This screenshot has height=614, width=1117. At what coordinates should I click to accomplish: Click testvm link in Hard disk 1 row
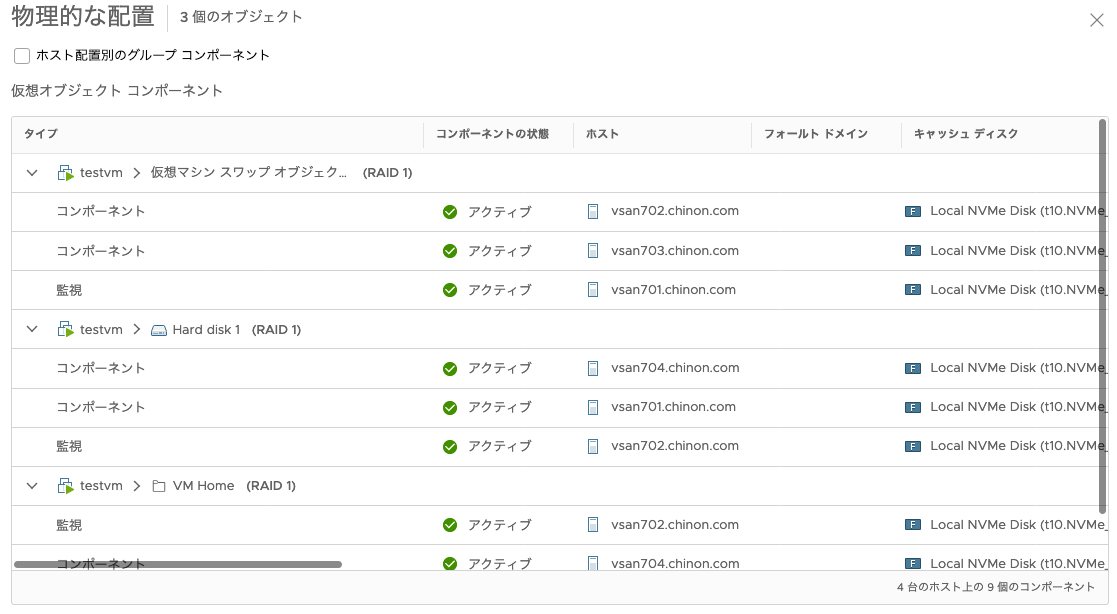pyautogui.click(x=101, y=330)
